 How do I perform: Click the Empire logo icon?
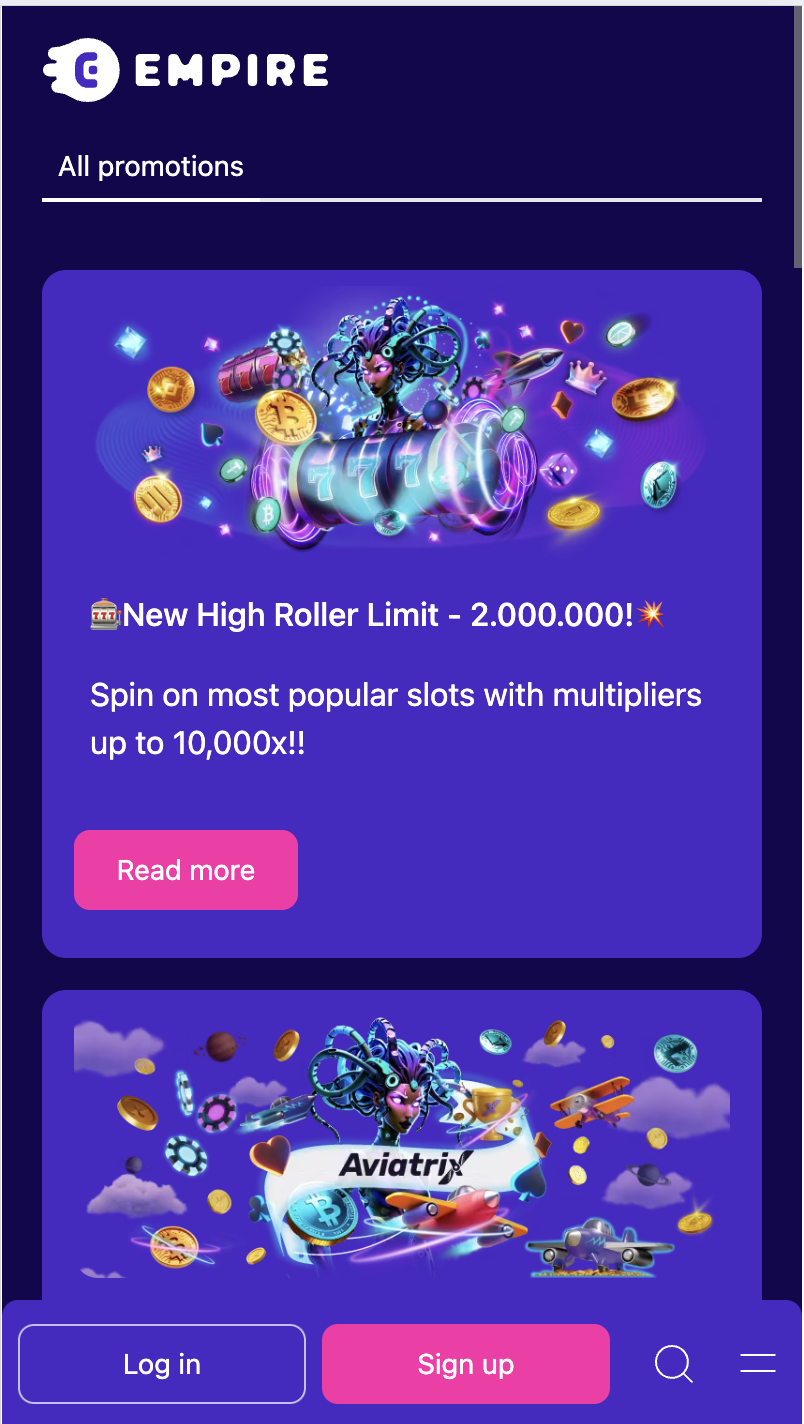pos(81,69)
